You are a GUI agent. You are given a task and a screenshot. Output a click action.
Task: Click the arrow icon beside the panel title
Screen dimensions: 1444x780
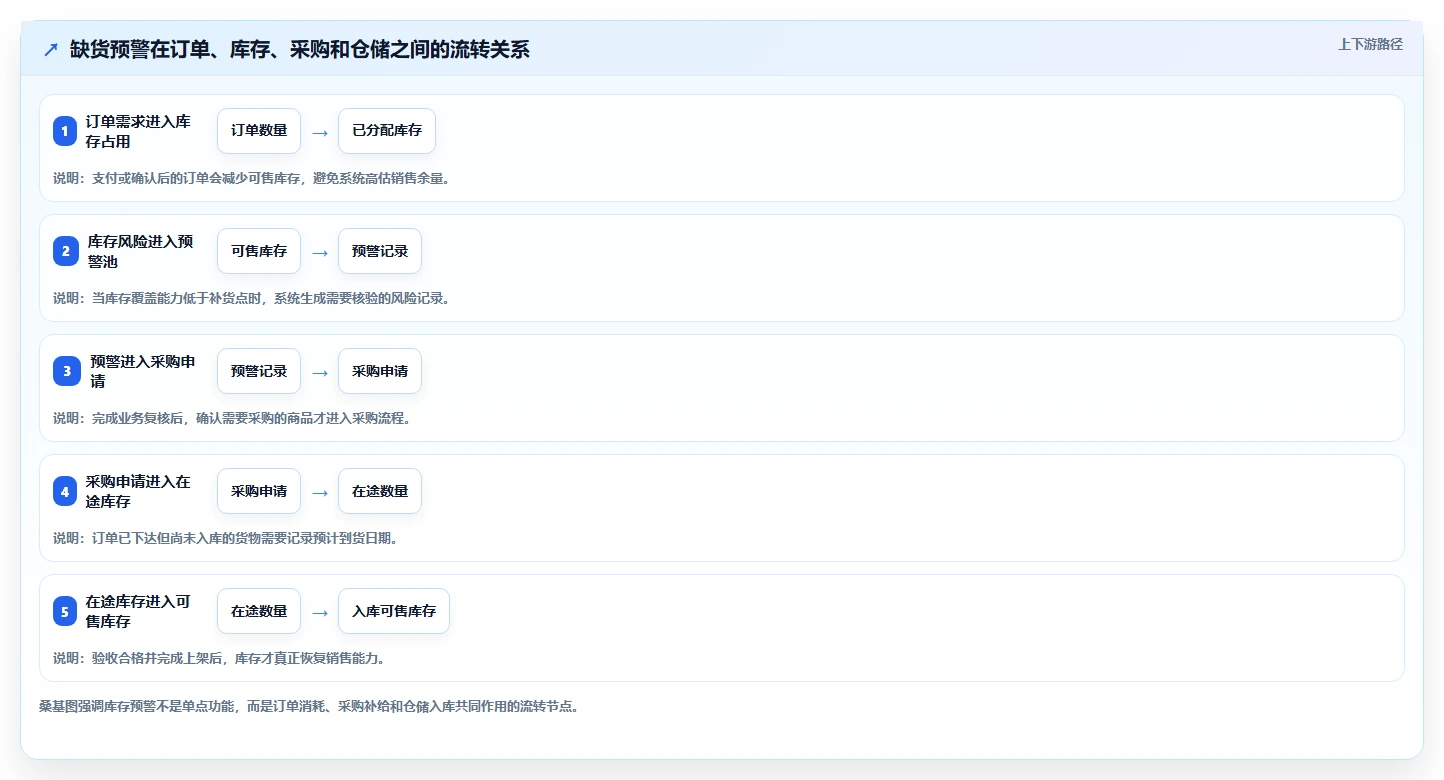(x=51, y=50)
